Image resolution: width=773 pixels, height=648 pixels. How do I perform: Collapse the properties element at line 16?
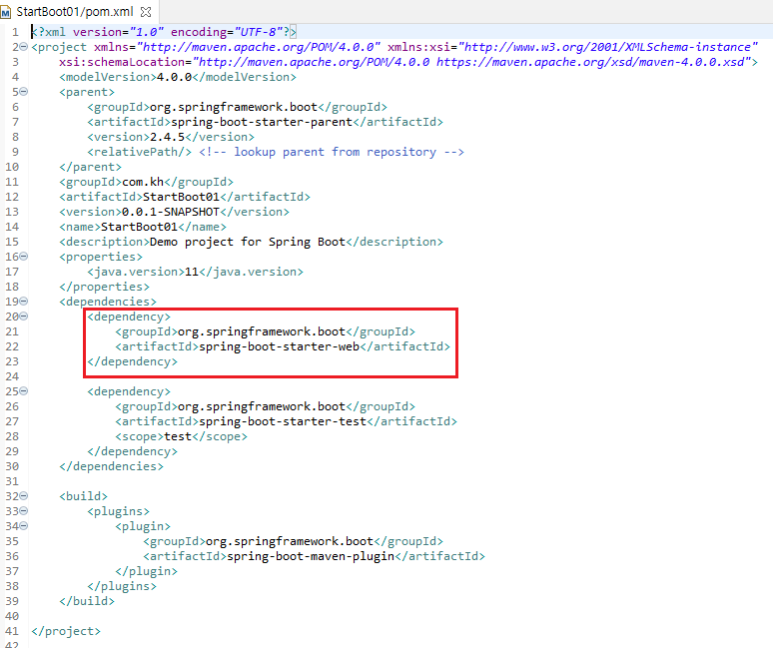click(x=24, y=256)
